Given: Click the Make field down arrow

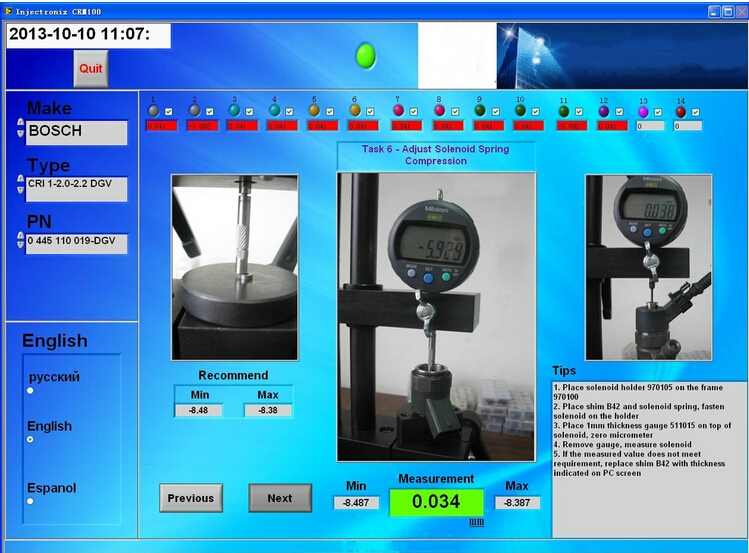Looking at the screenshot, I should coord(21,133).
